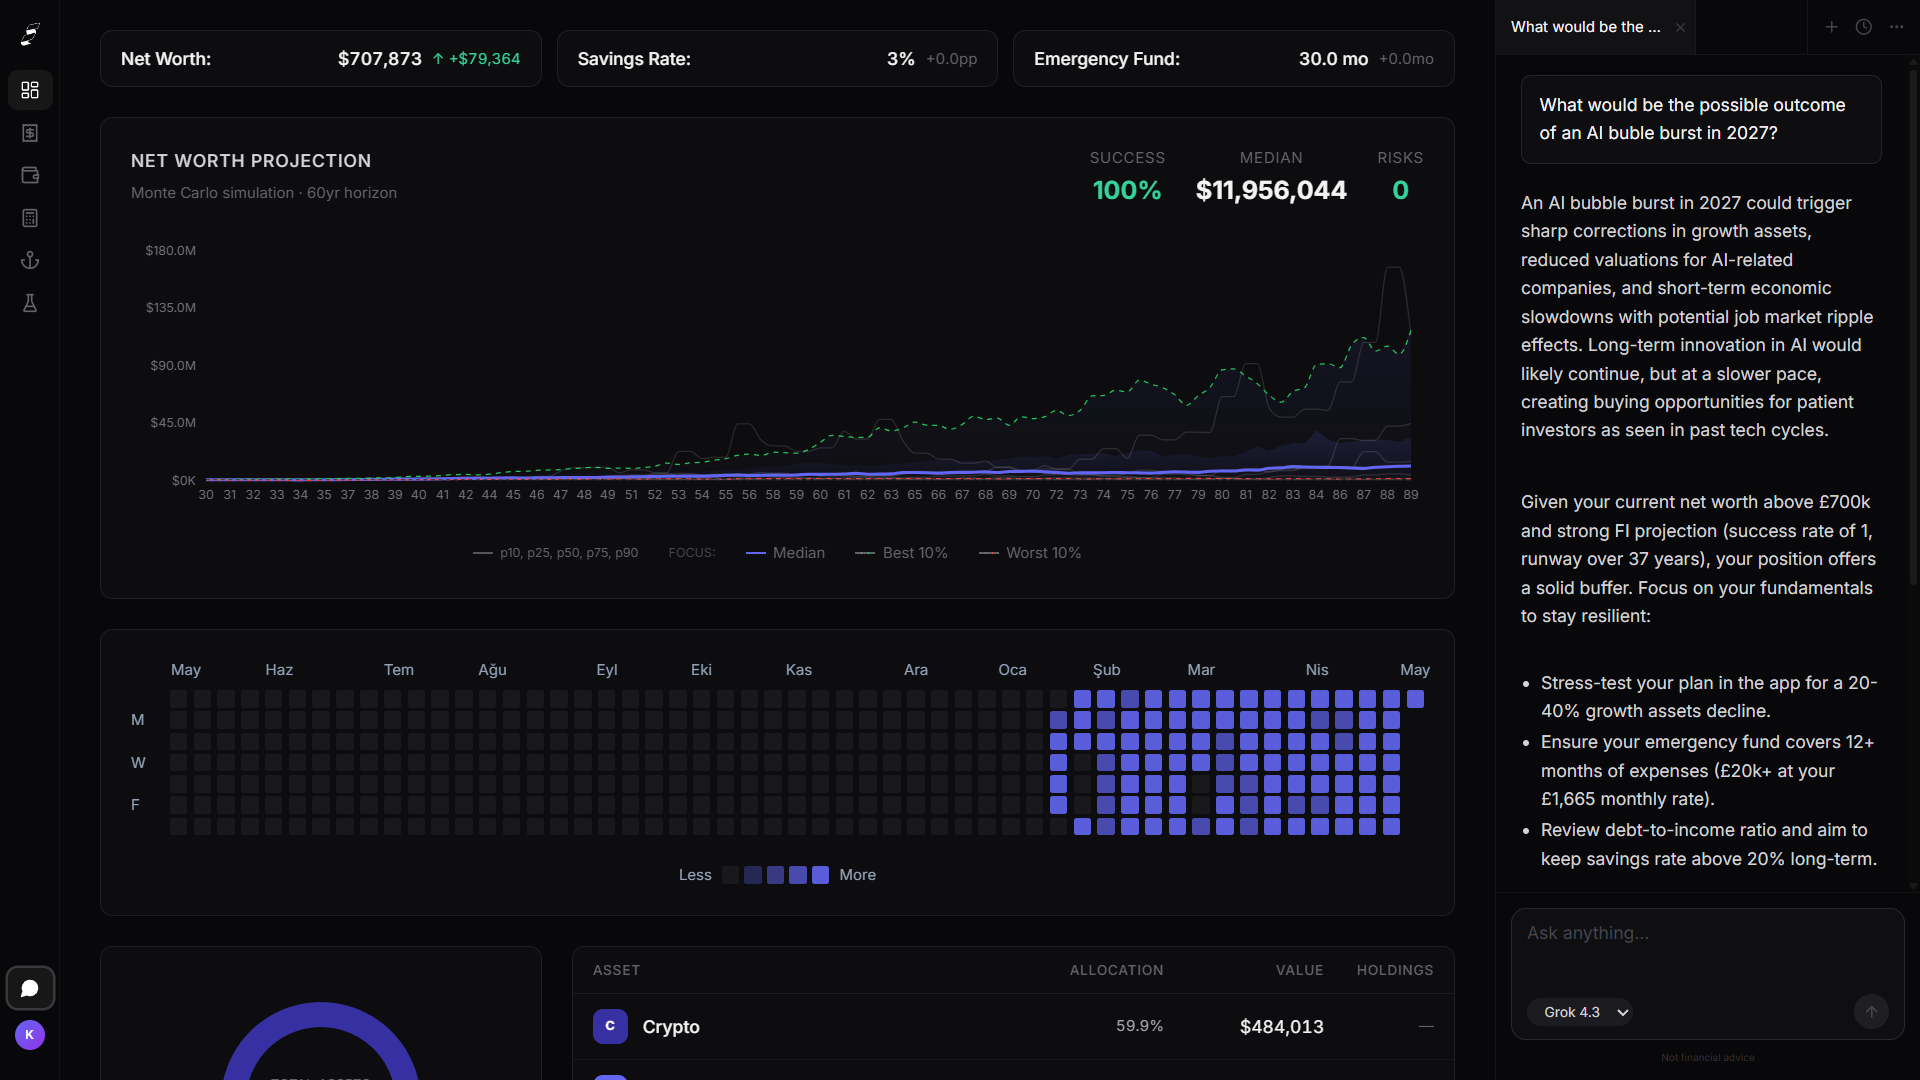Open the wallet icon in sidebar

click(30, 175)
